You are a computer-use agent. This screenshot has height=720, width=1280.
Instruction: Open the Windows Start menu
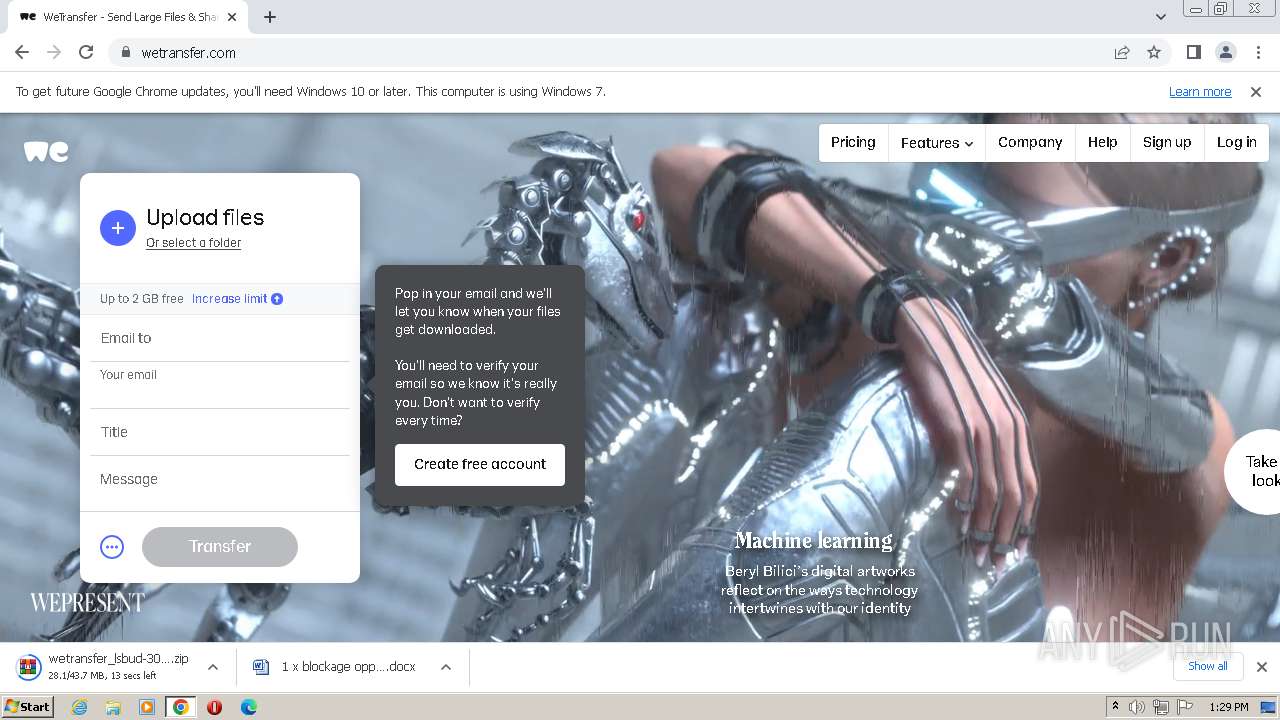tap(27, 707)
